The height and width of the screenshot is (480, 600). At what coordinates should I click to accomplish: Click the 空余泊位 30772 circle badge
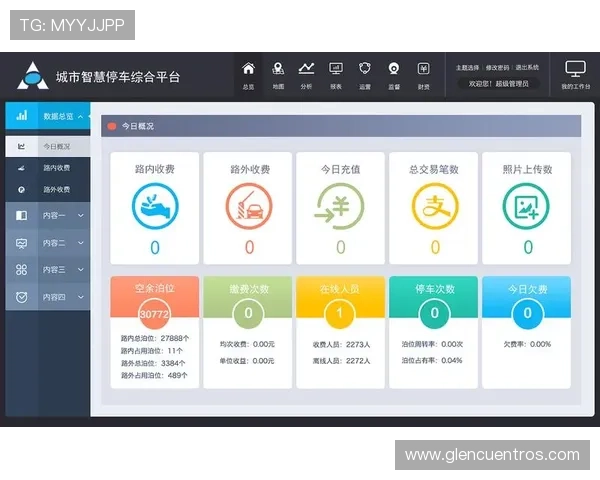point(154,314)
